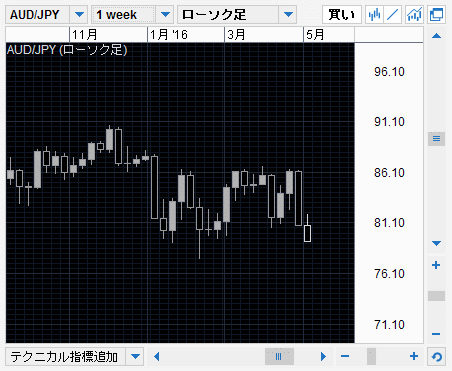Viewport: 452px width, 371px height.
Task: Move price axis up with top arrow
Action: coord(436,36)
